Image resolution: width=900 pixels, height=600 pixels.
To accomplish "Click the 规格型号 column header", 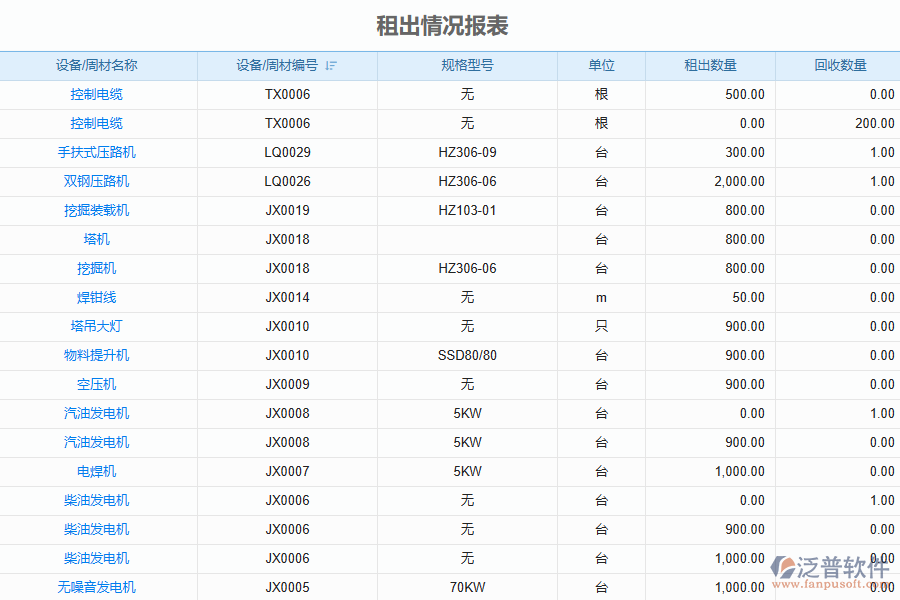I will point(467,66).
